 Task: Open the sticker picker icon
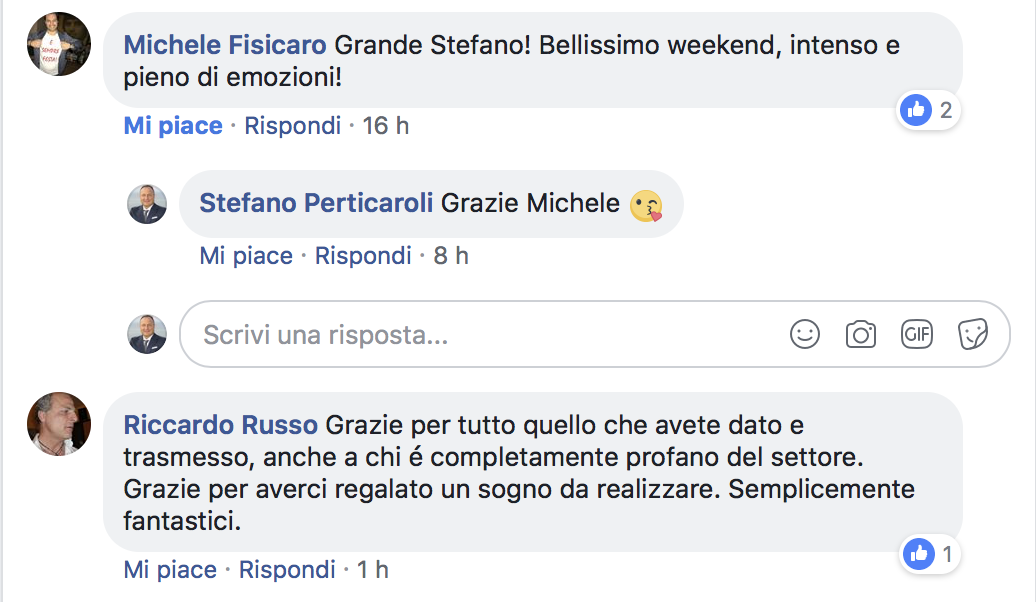[x=973, y=334]
